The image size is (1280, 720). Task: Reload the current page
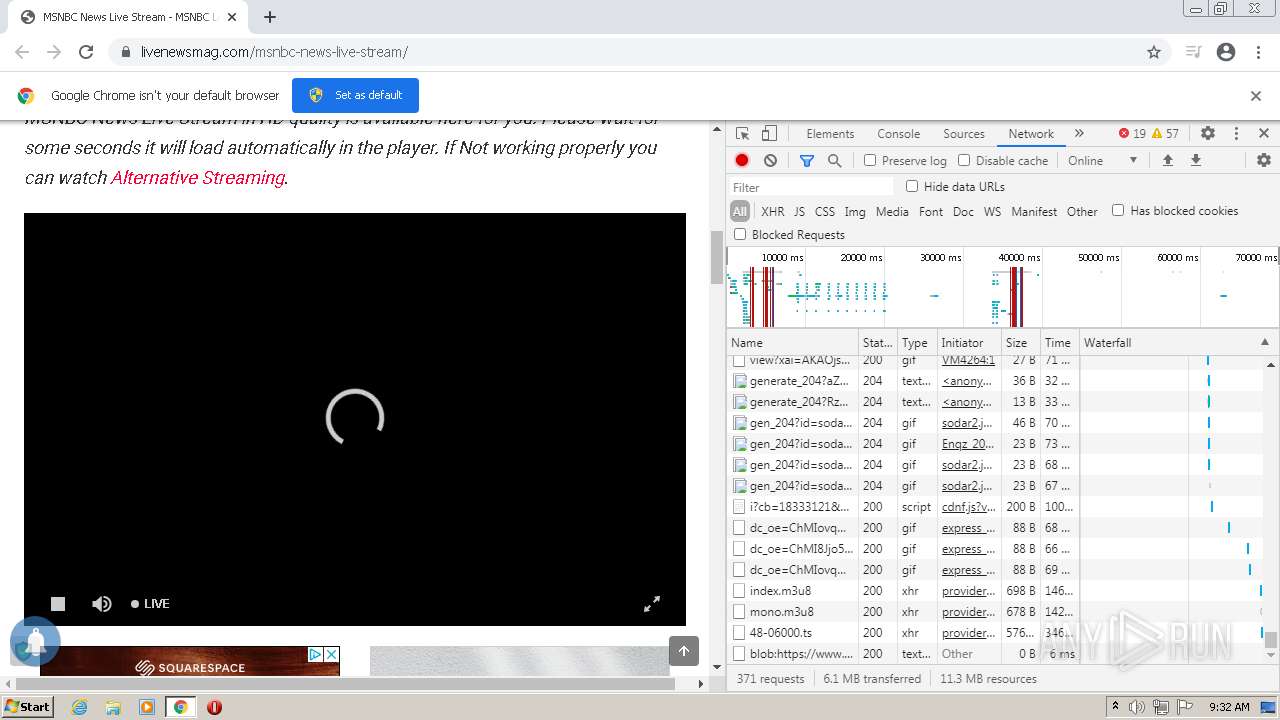click(86, 52)
